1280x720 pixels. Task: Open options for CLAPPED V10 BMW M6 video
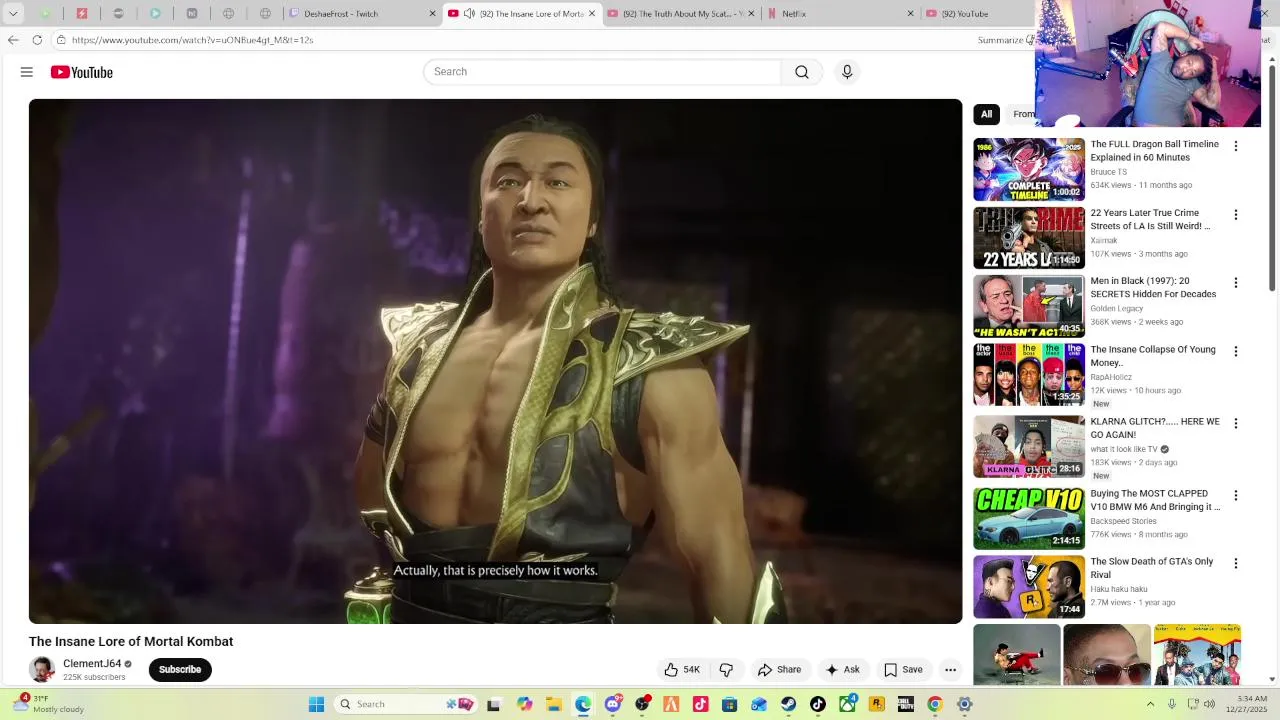click(x=1236, y=495)
